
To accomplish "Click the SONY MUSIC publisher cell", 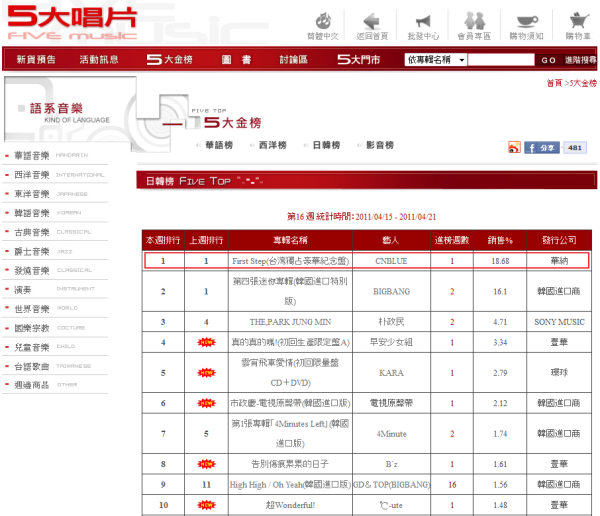I will [x=559, y=322].
